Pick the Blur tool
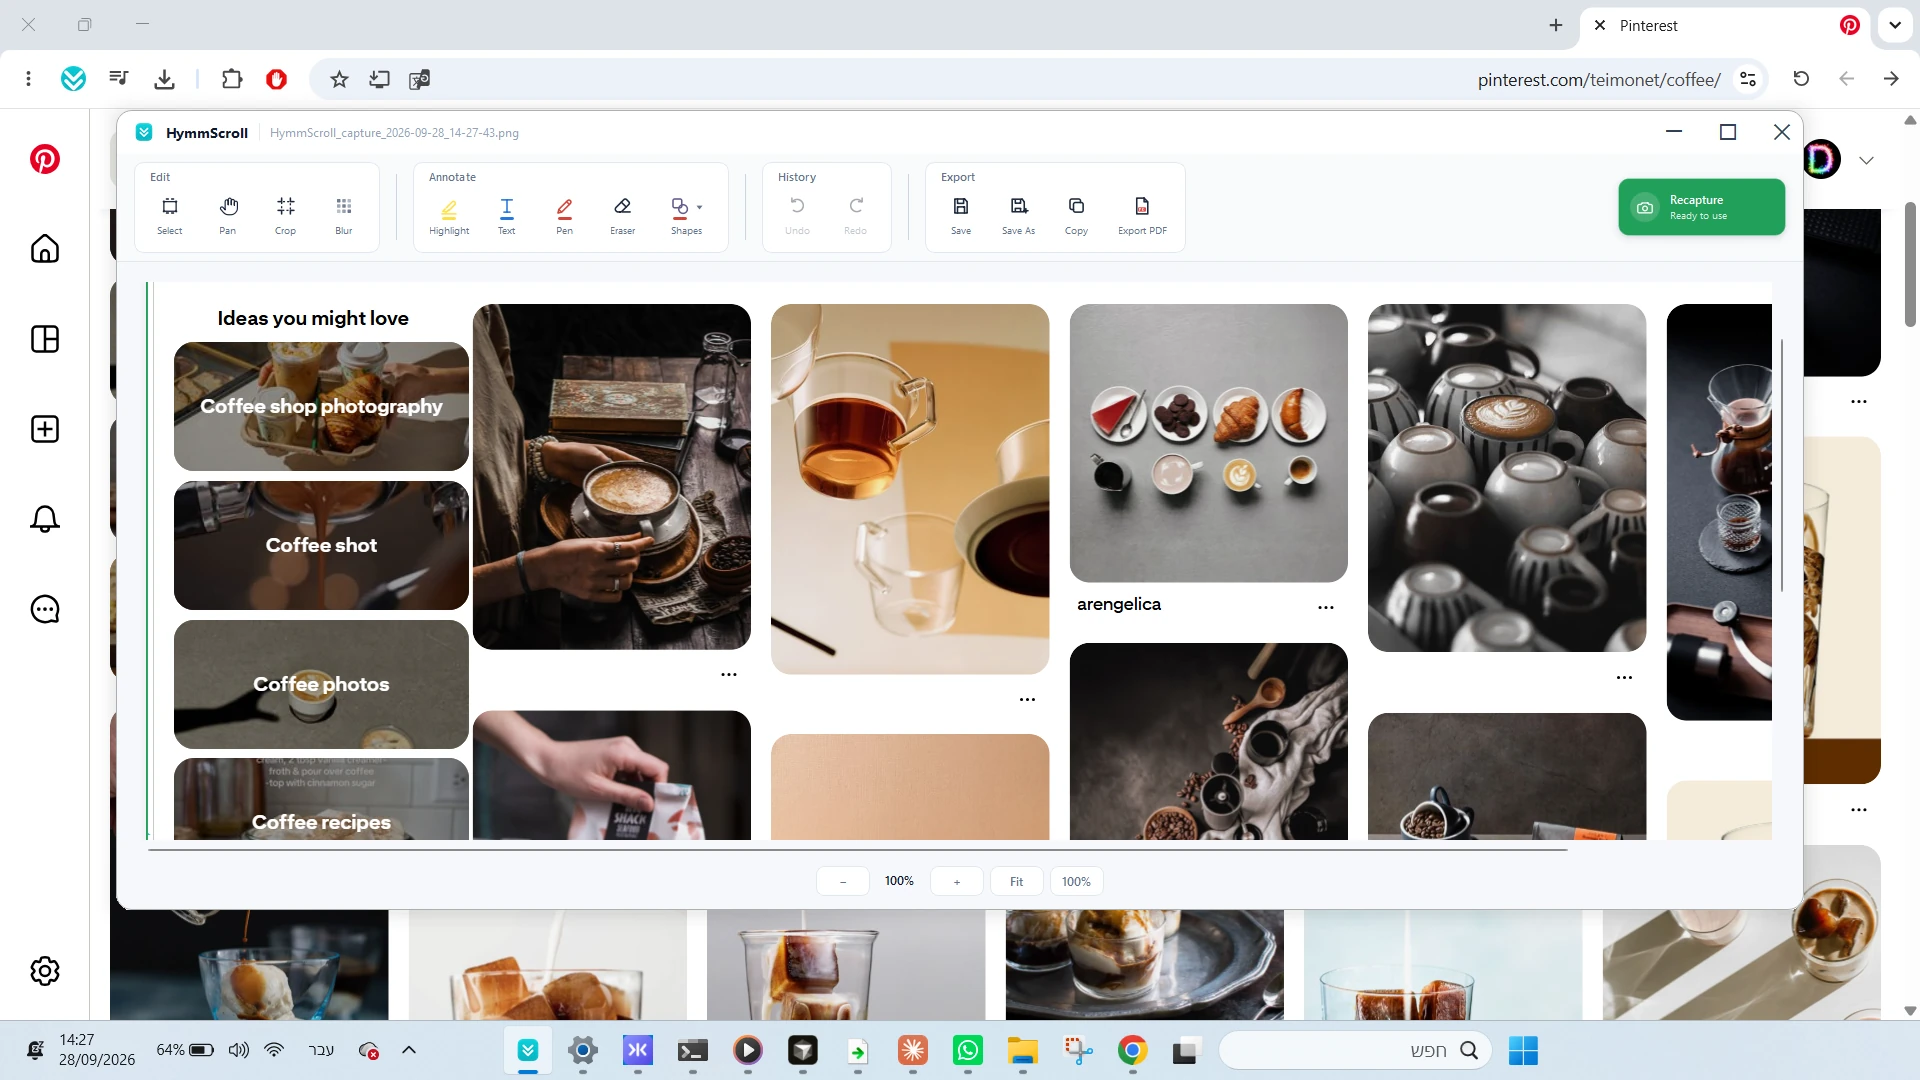The width and height of the screenshot is (1920, 1080). pyautogui.click(x=344, y=215)
